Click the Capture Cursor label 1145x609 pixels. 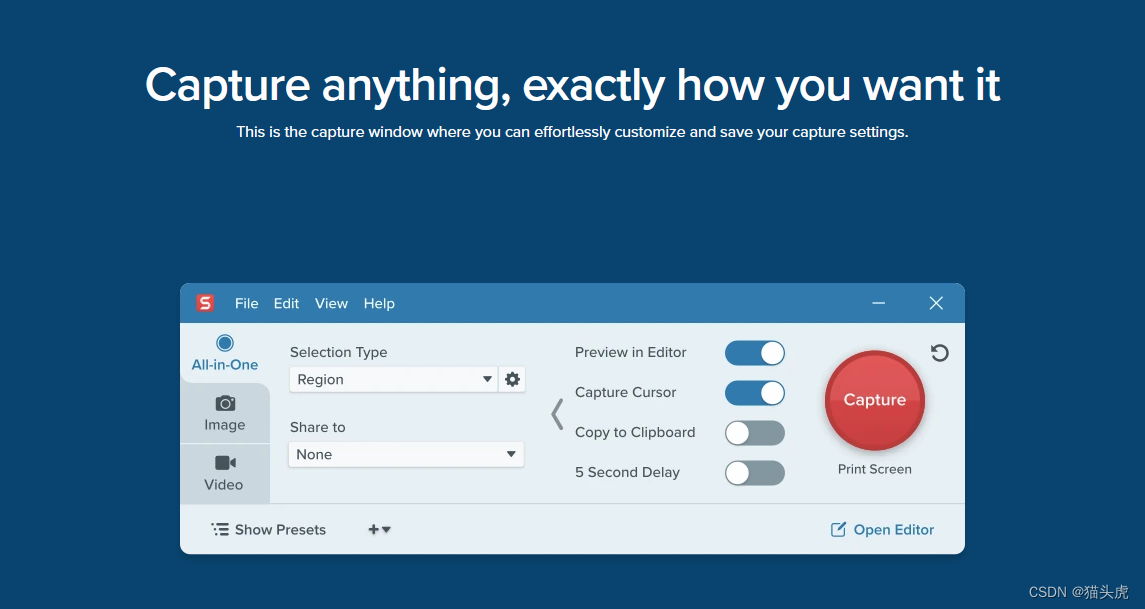click(626, 392)
